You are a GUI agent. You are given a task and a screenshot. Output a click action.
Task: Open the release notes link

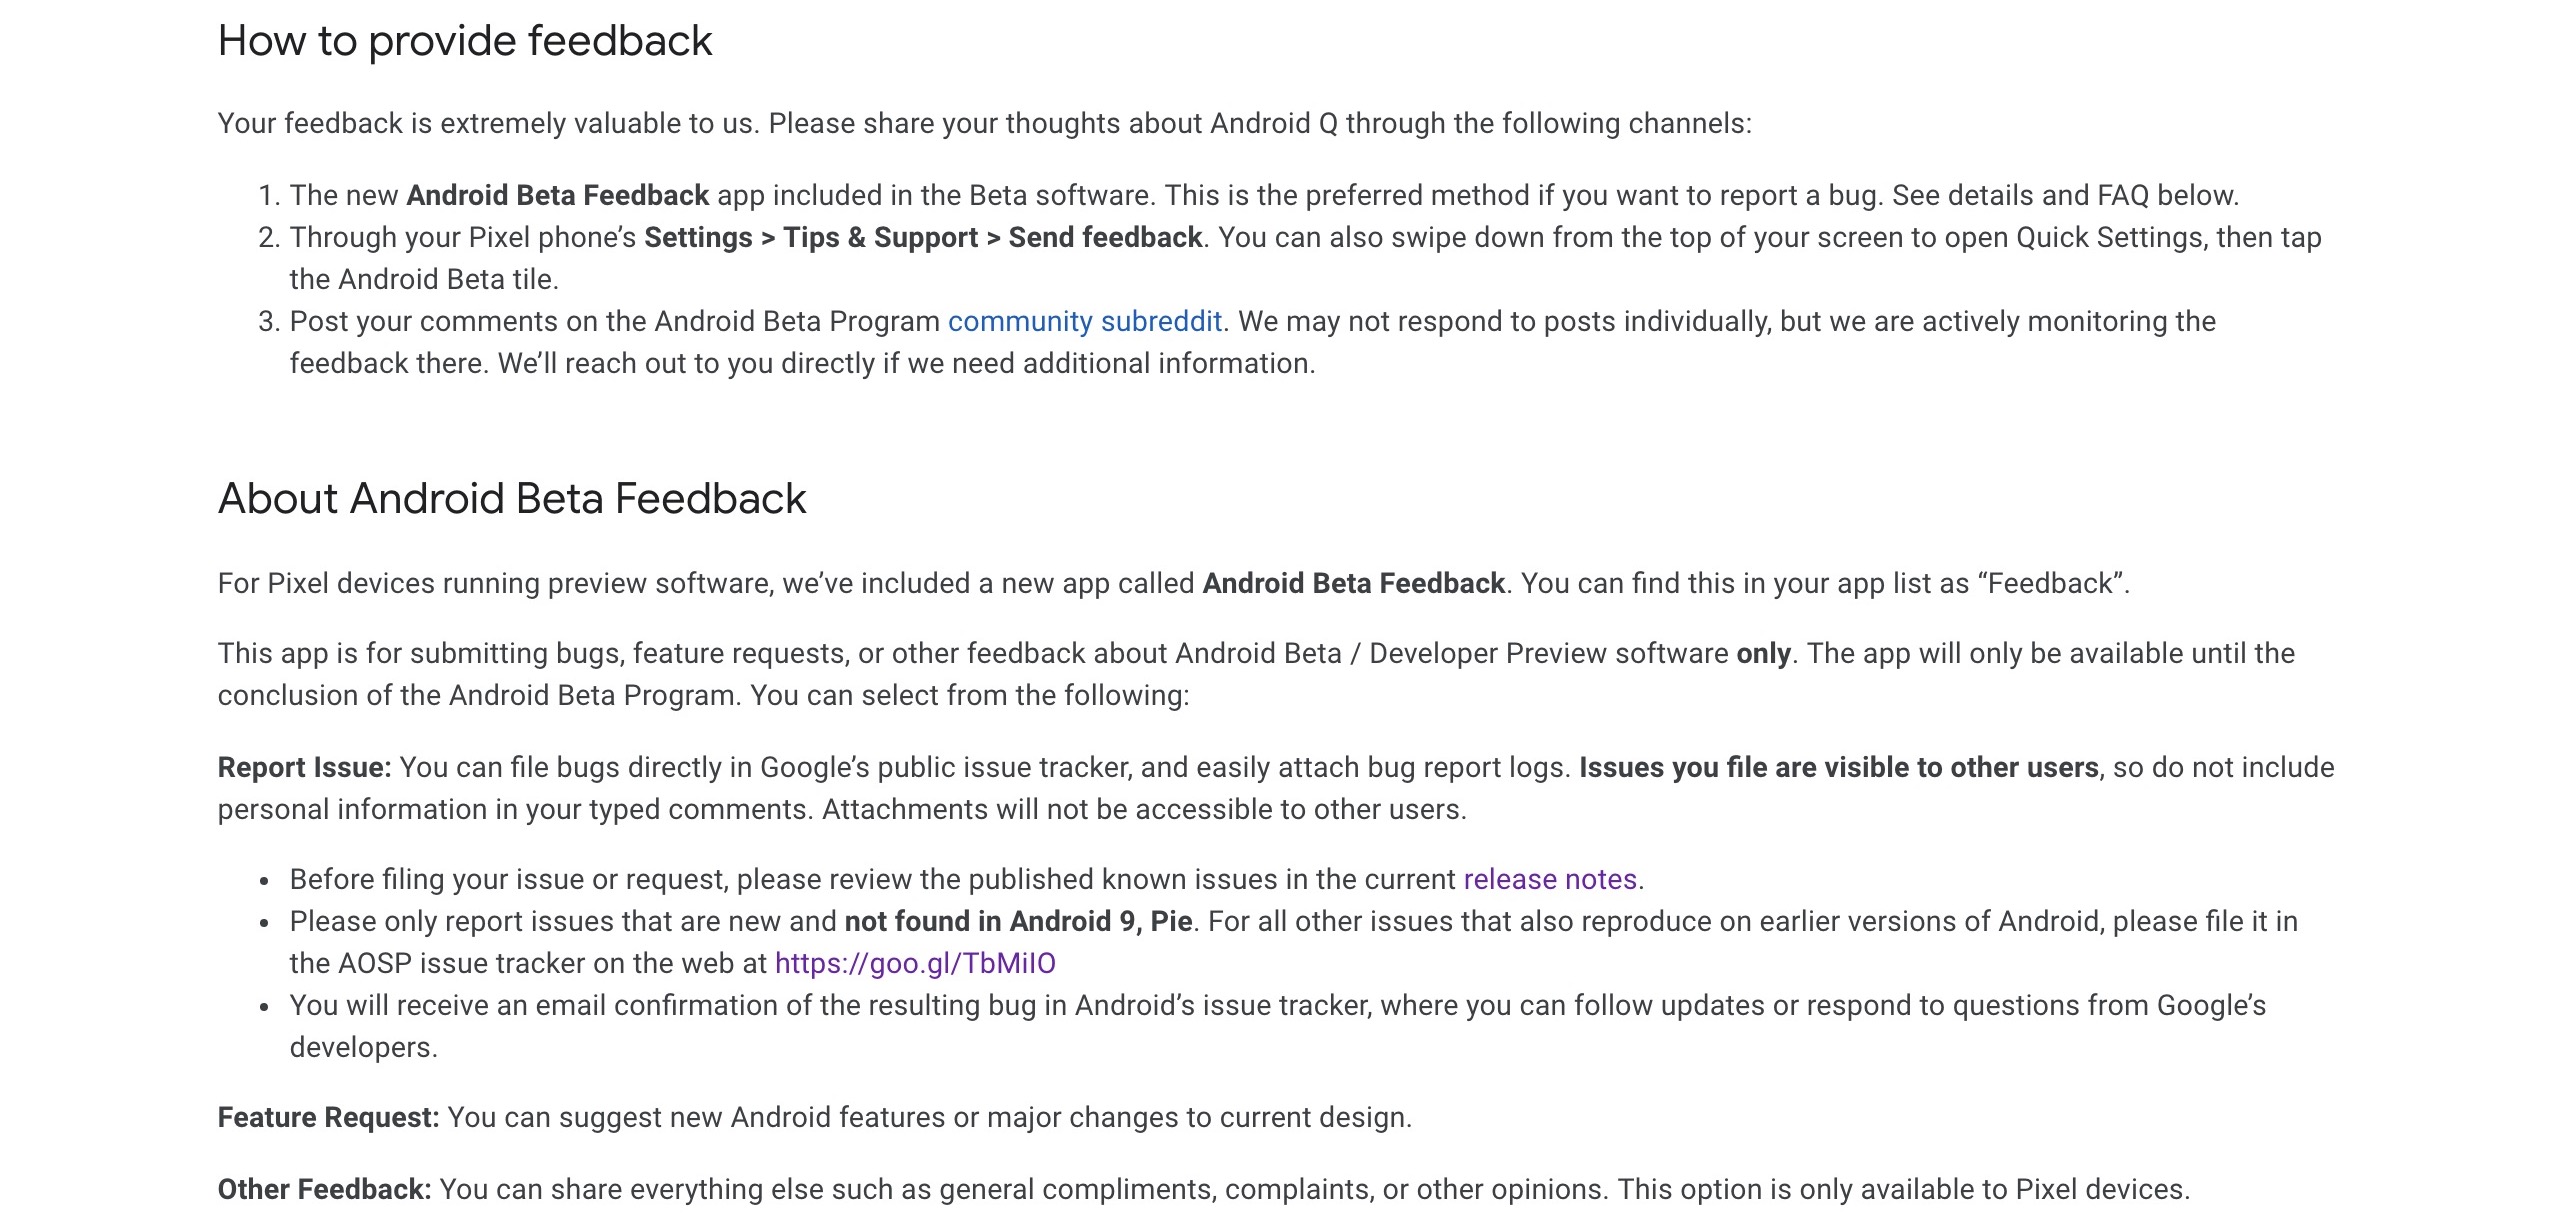click(x=1549, y=879)
